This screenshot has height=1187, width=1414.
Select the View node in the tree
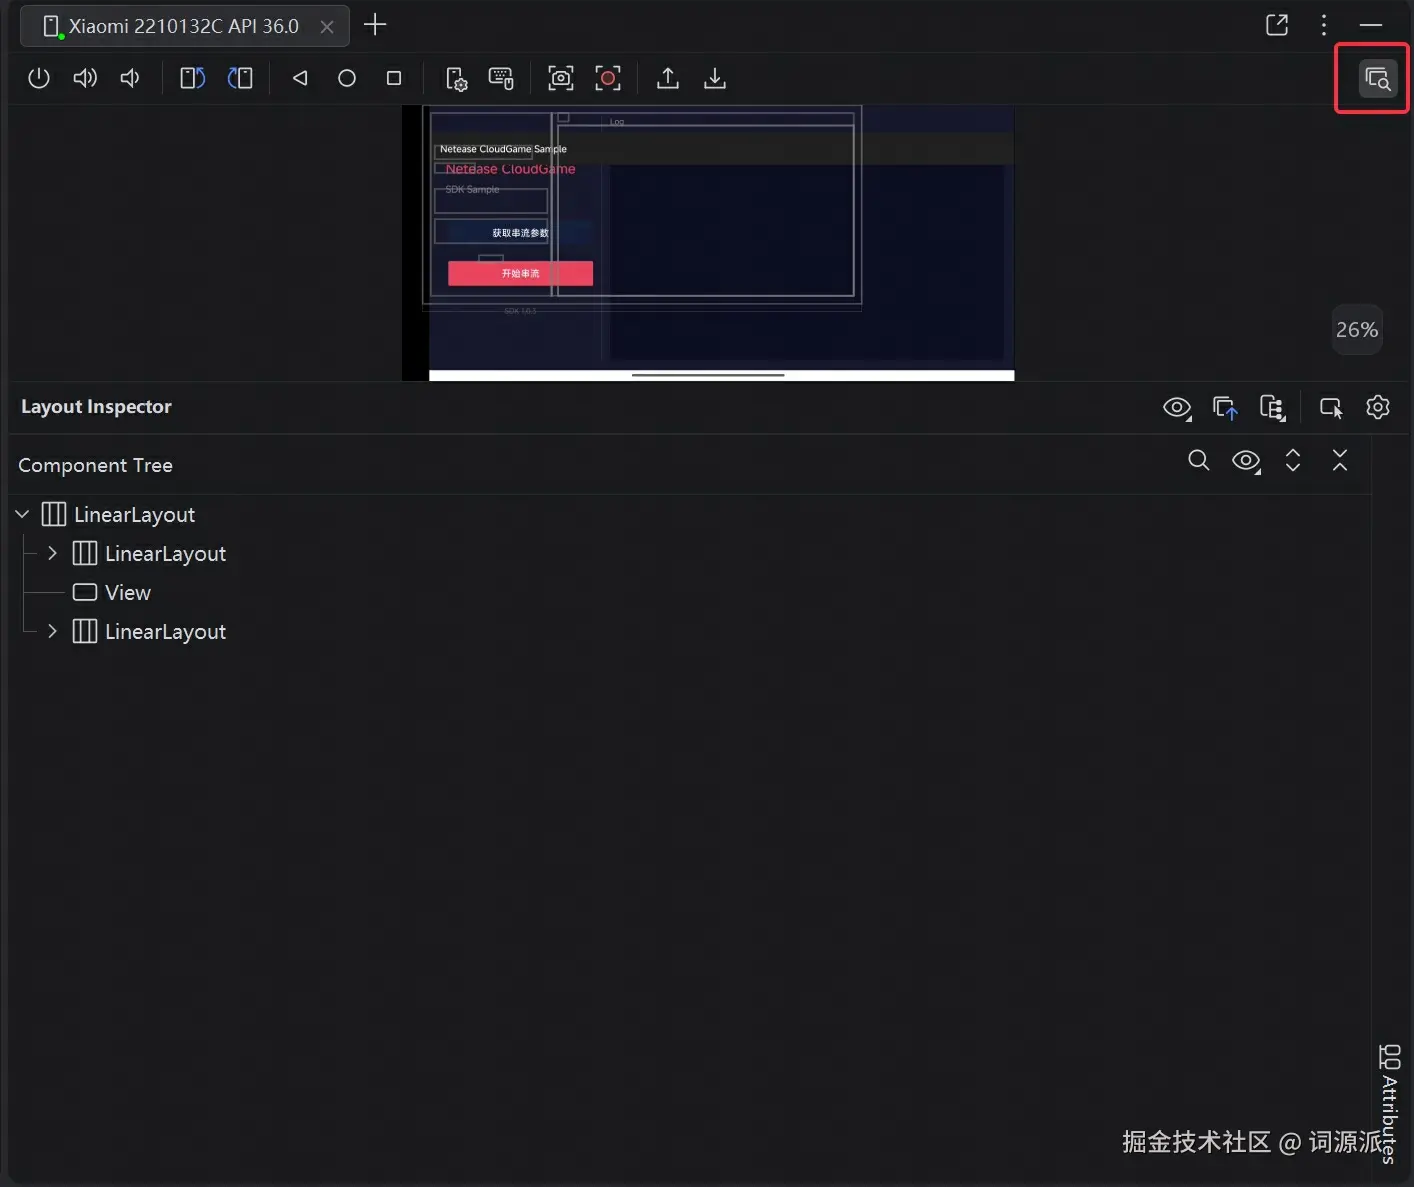690,592
